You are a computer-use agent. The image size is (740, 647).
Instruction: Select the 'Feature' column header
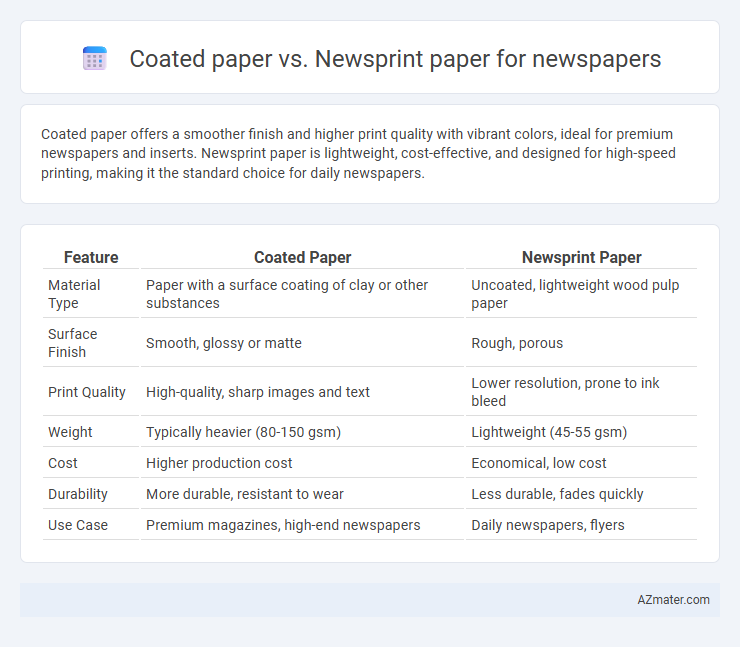click(x=91, y=257)
